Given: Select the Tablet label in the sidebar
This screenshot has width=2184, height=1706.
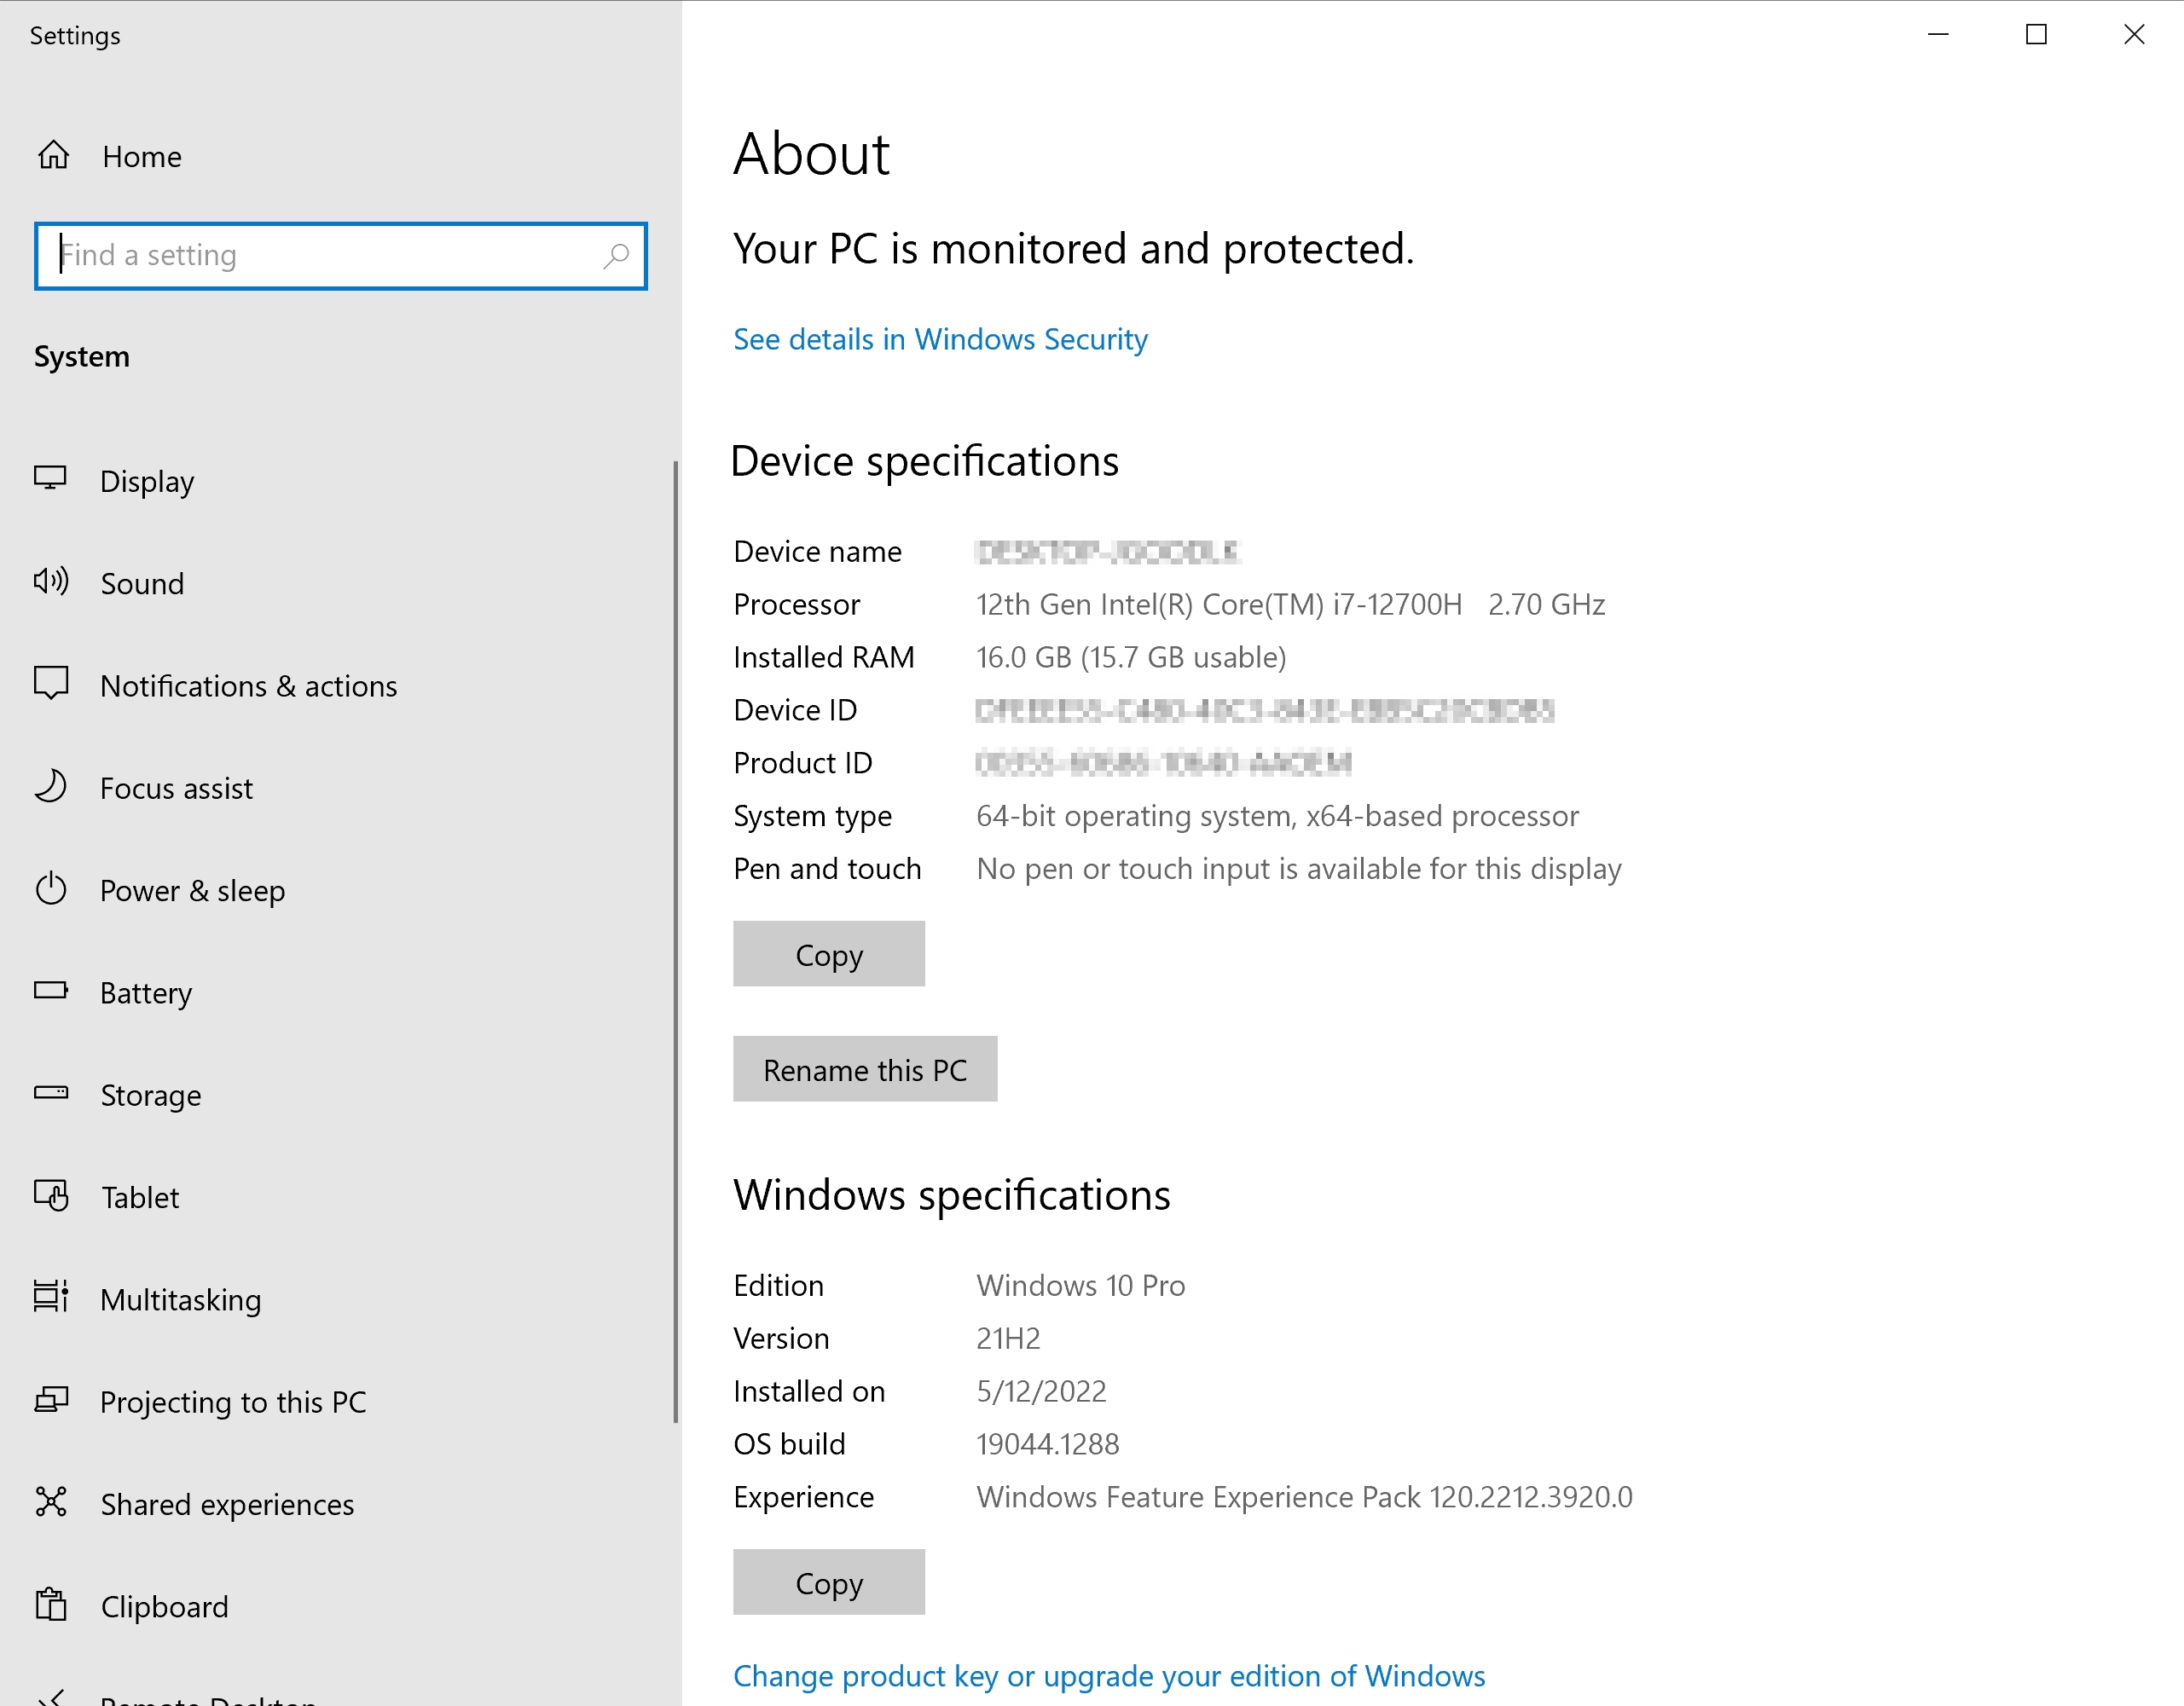Looking at the screenshot, I should pyautogui.click(x=140, y=1197).
